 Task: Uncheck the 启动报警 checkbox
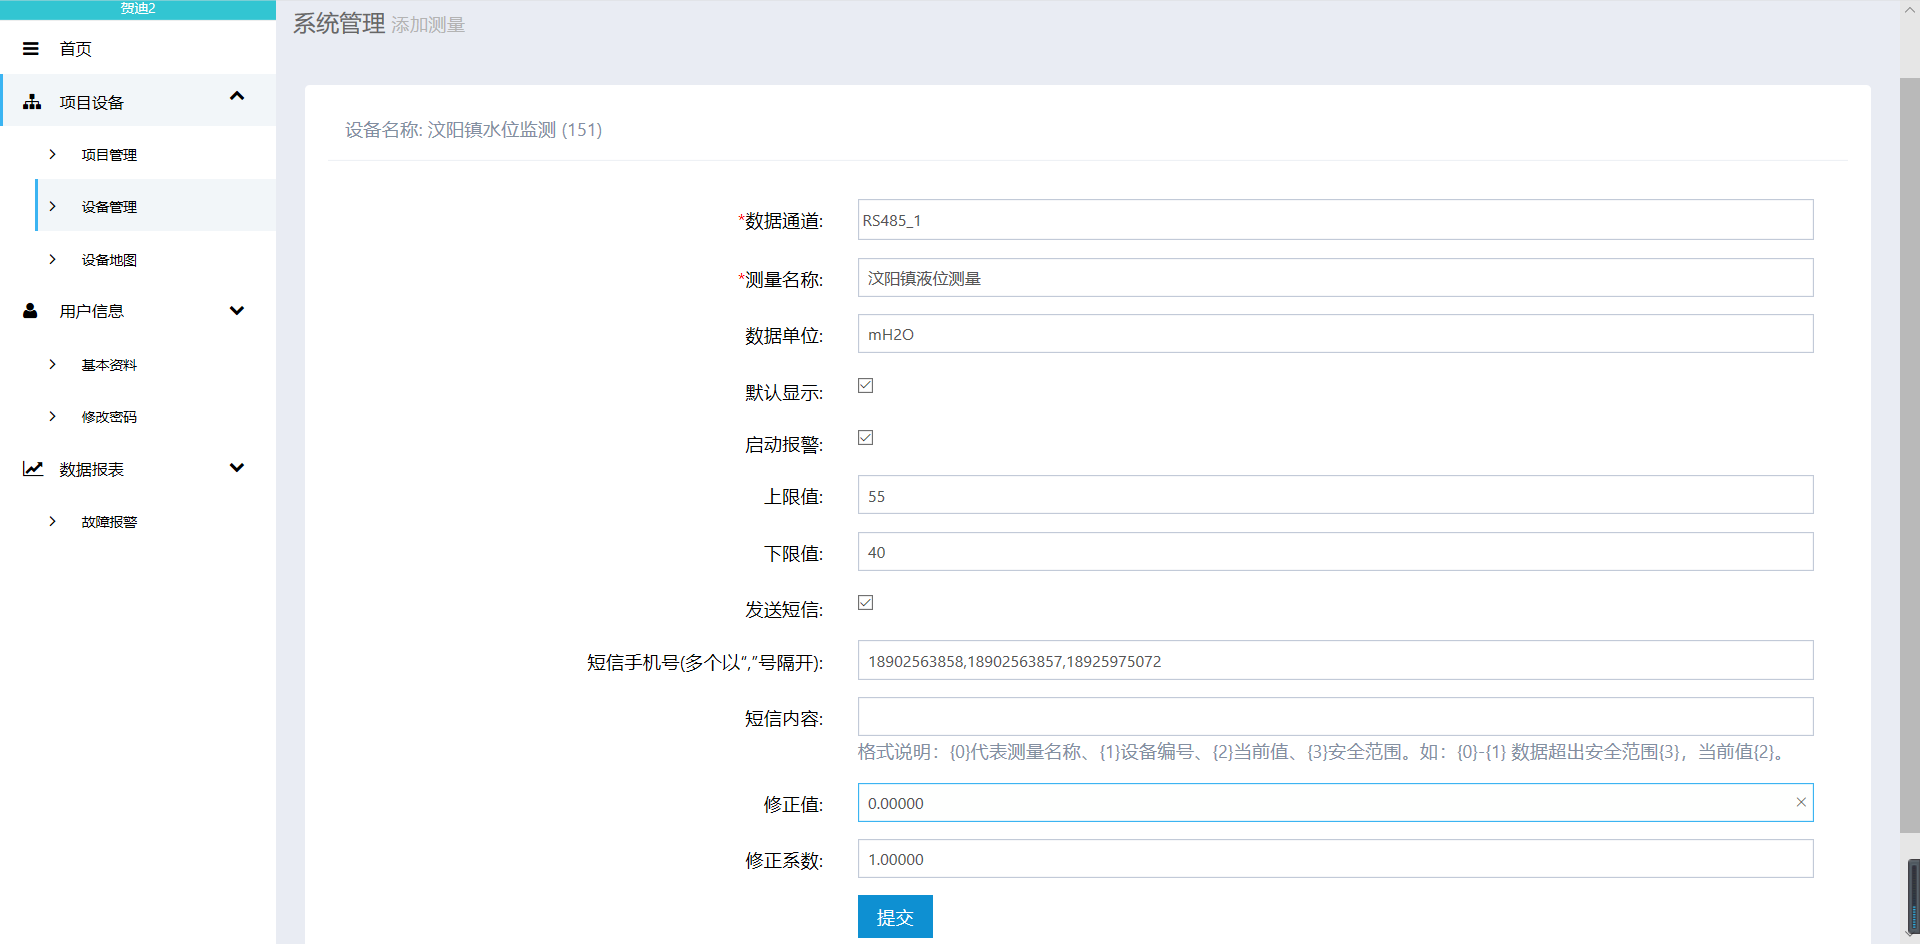pyautogui.click(x=866, y=438)
